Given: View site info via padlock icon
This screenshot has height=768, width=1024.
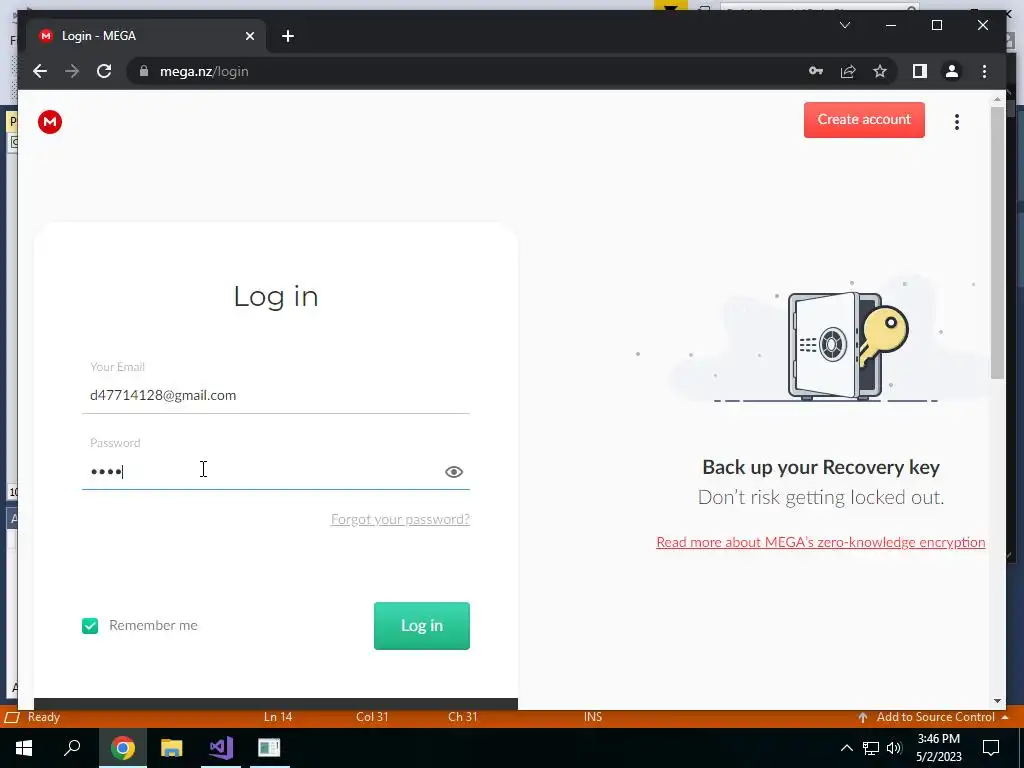Looking at the screenshot, I should point(144,71).
